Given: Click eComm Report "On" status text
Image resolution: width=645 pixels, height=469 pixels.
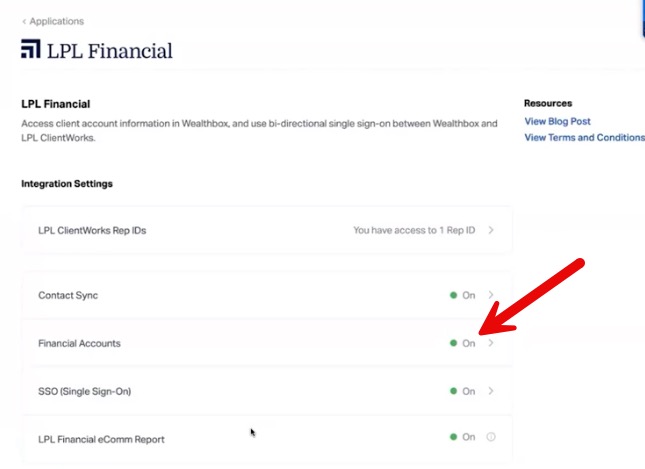Looking at the screenshot, I should (x=468, y=438).
